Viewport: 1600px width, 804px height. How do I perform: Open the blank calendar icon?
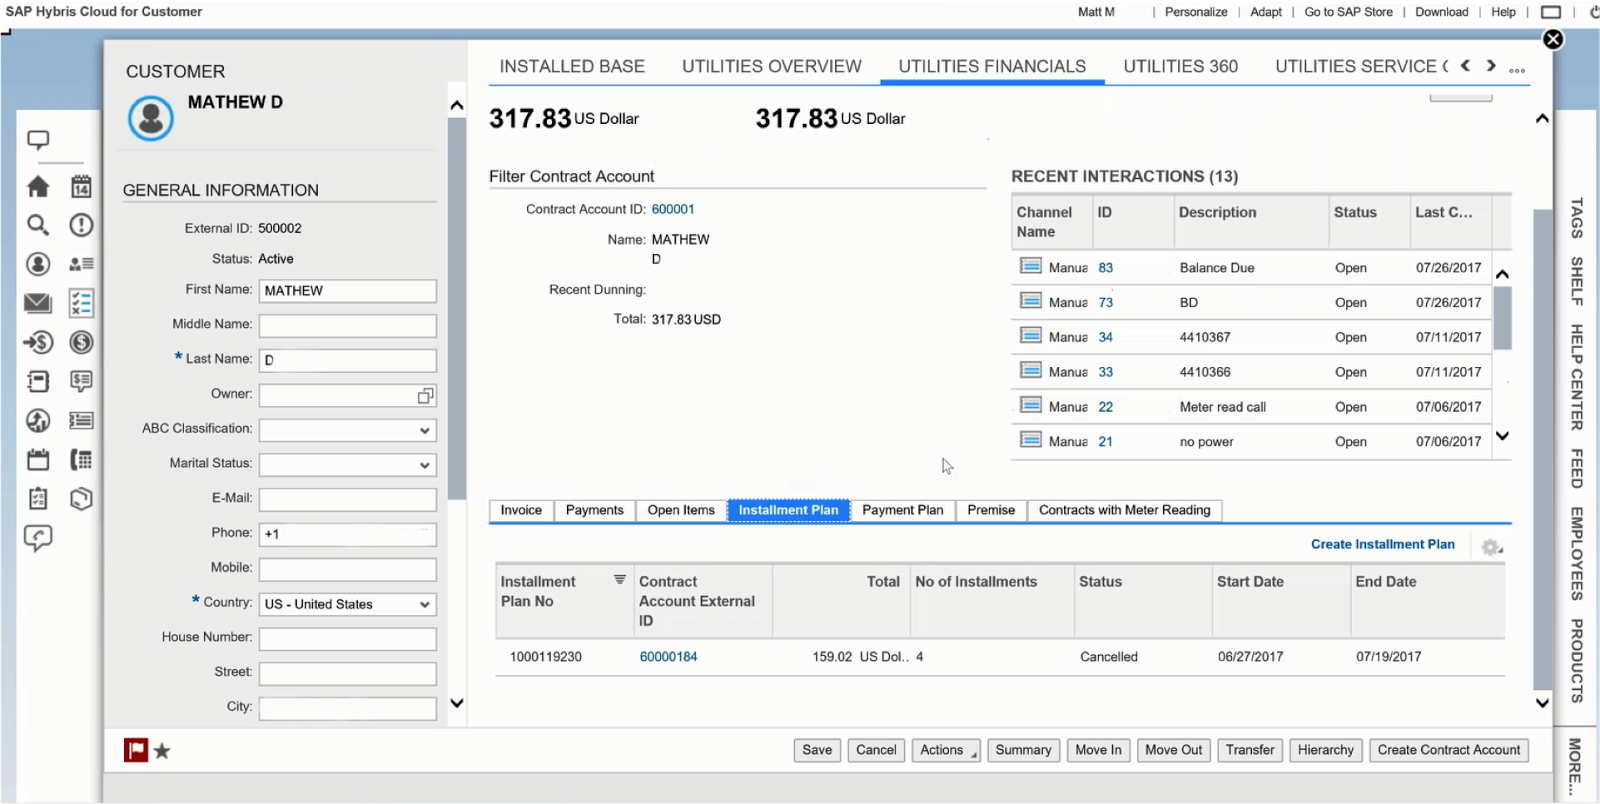(x=38, y=460)
